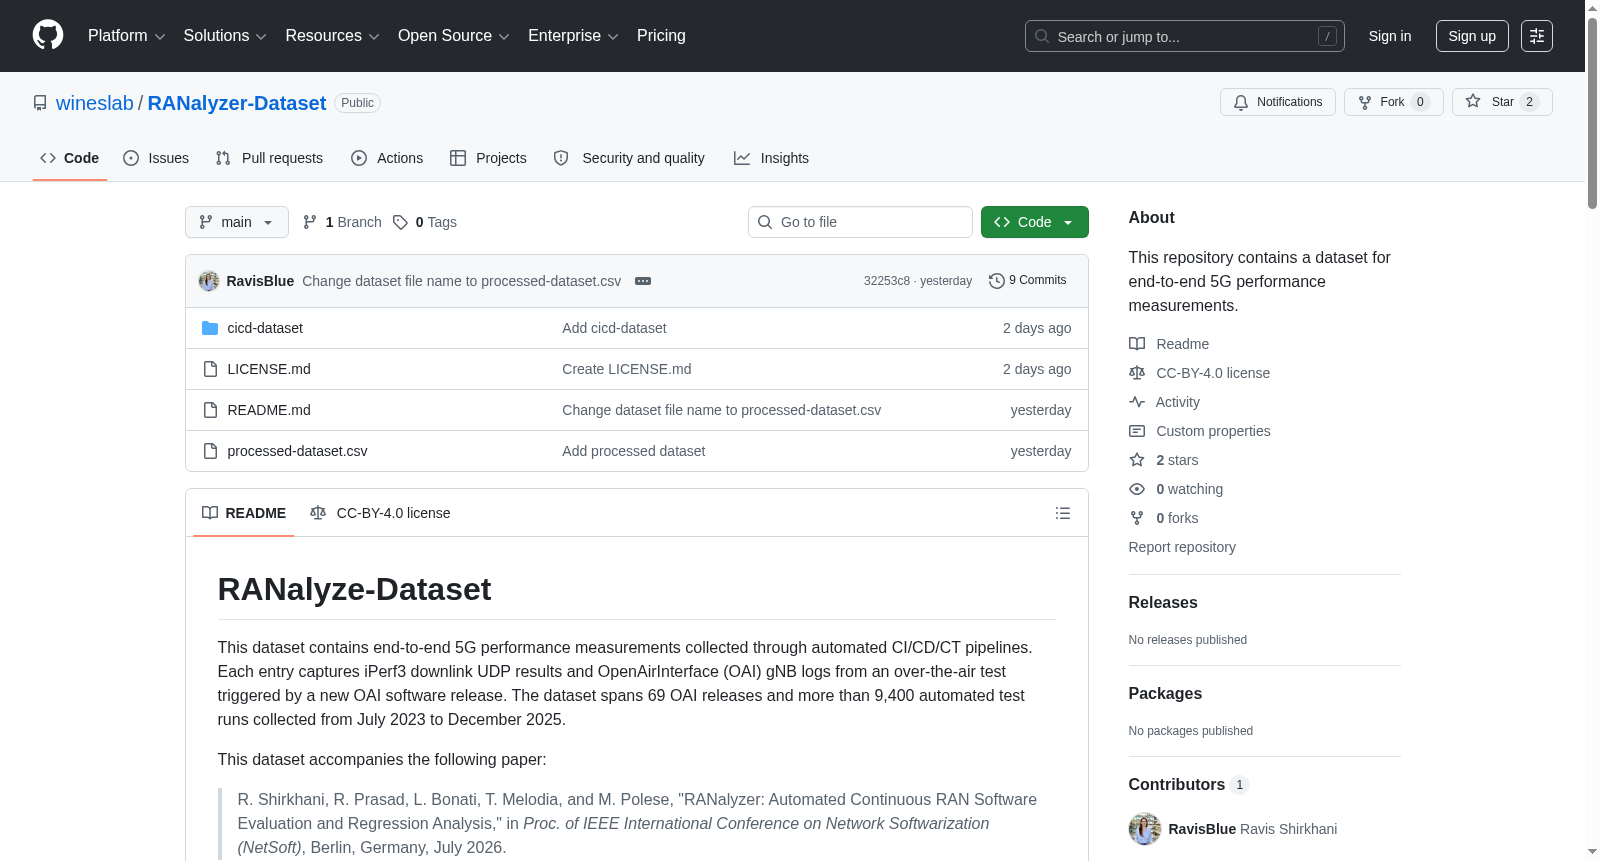
Task: Click the processed-dataset.csv file icon
Action: pos(210,451)
